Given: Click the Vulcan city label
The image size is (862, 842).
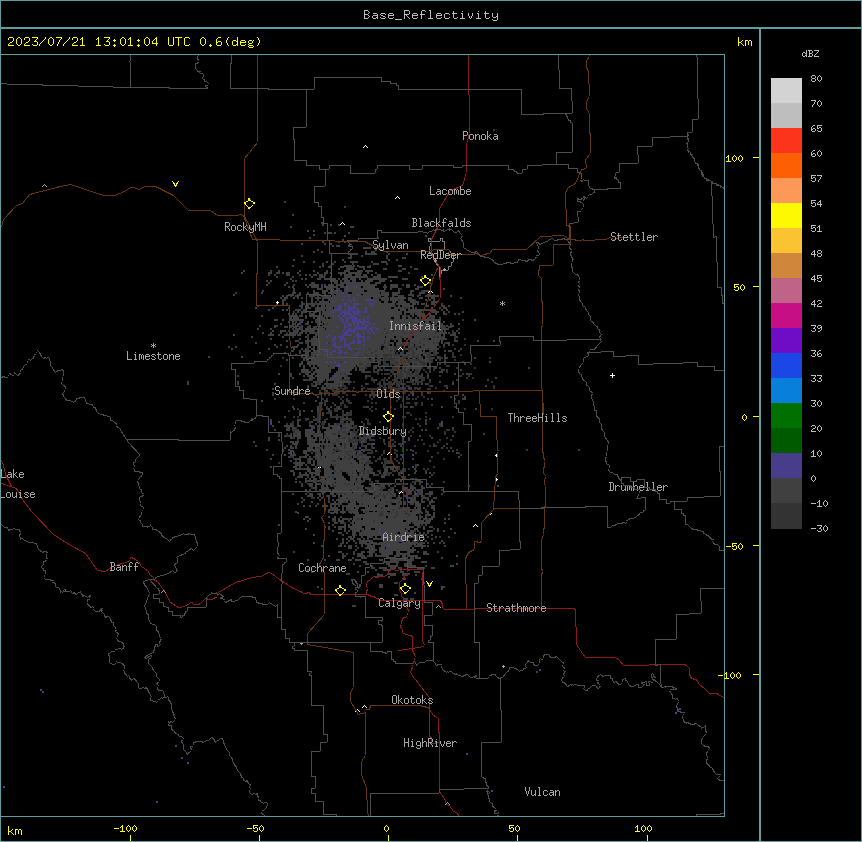Looking at the screenshot, I should tap(542, 792).
